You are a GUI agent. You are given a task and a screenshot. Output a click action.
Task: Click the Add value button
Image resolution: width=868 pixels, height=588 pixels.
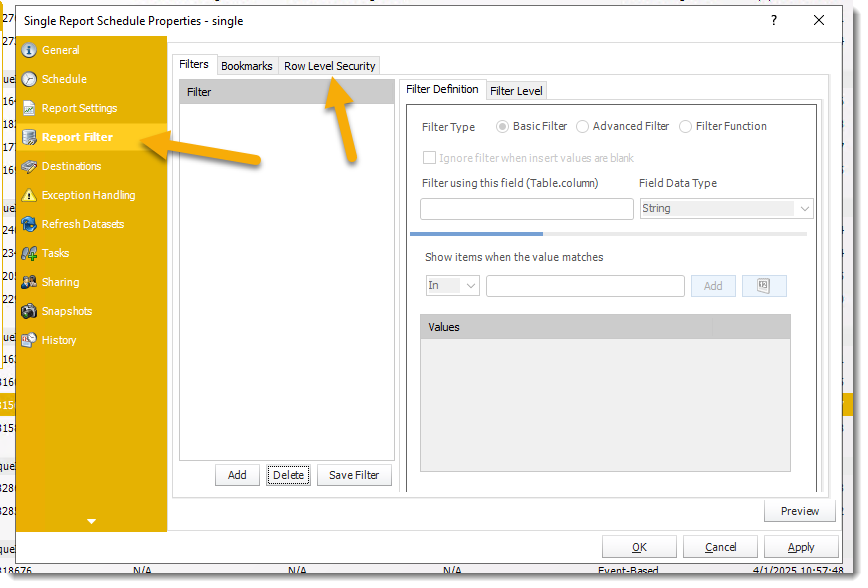713,286
